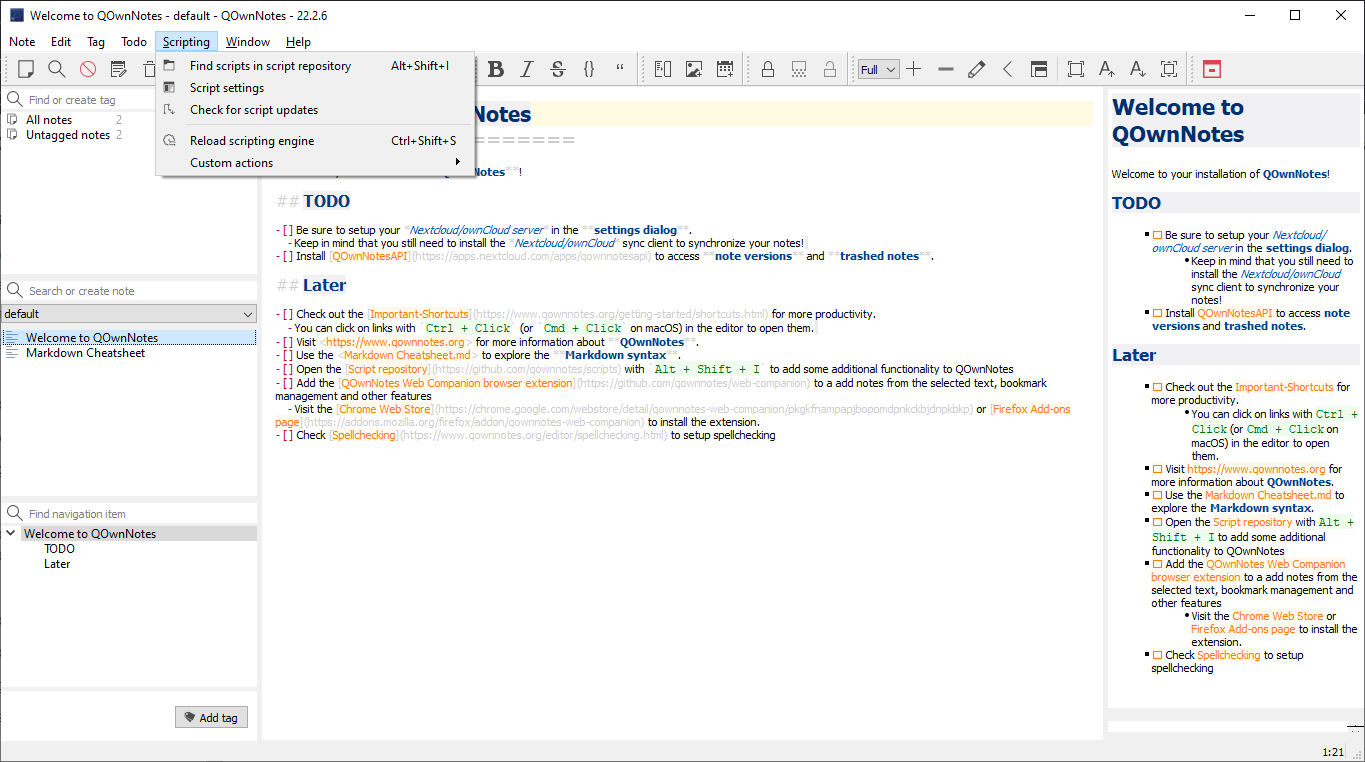Select the 'Markdown Cheatsheet' note
Screen dimensions: 1365x762
click(129, 353)
